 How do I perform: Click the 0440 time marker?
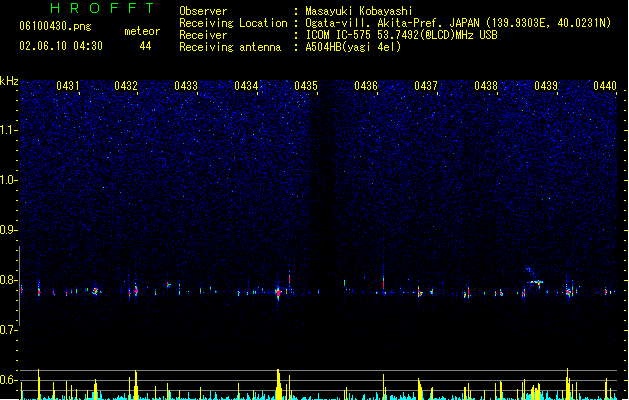pos(605,86)
